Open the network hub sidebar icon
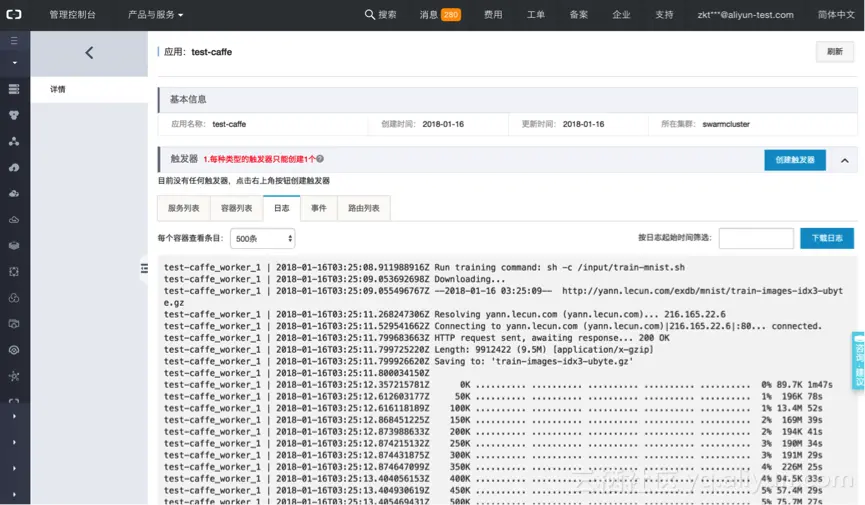865x505 pixels. click(x=14, y=376)
